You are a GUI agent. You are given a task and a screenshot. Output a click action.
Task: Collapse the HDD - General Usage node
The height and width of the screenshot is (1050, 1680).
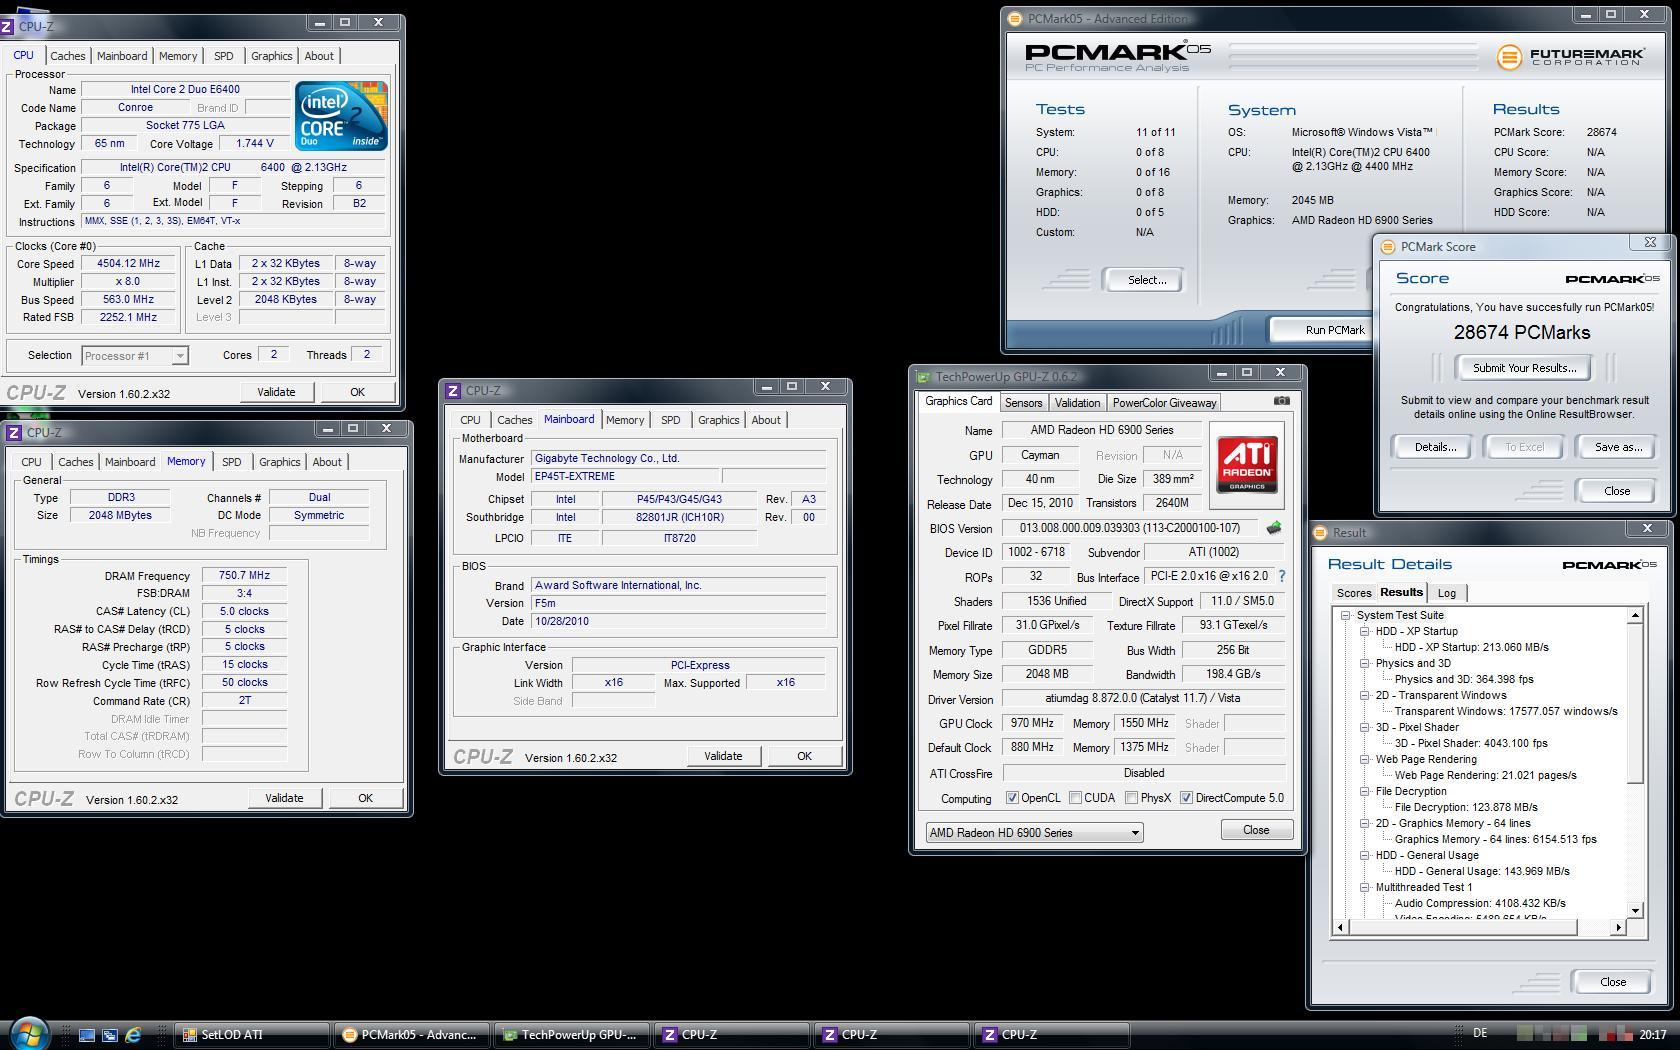pyautogui.click(x=1364, y=855)
